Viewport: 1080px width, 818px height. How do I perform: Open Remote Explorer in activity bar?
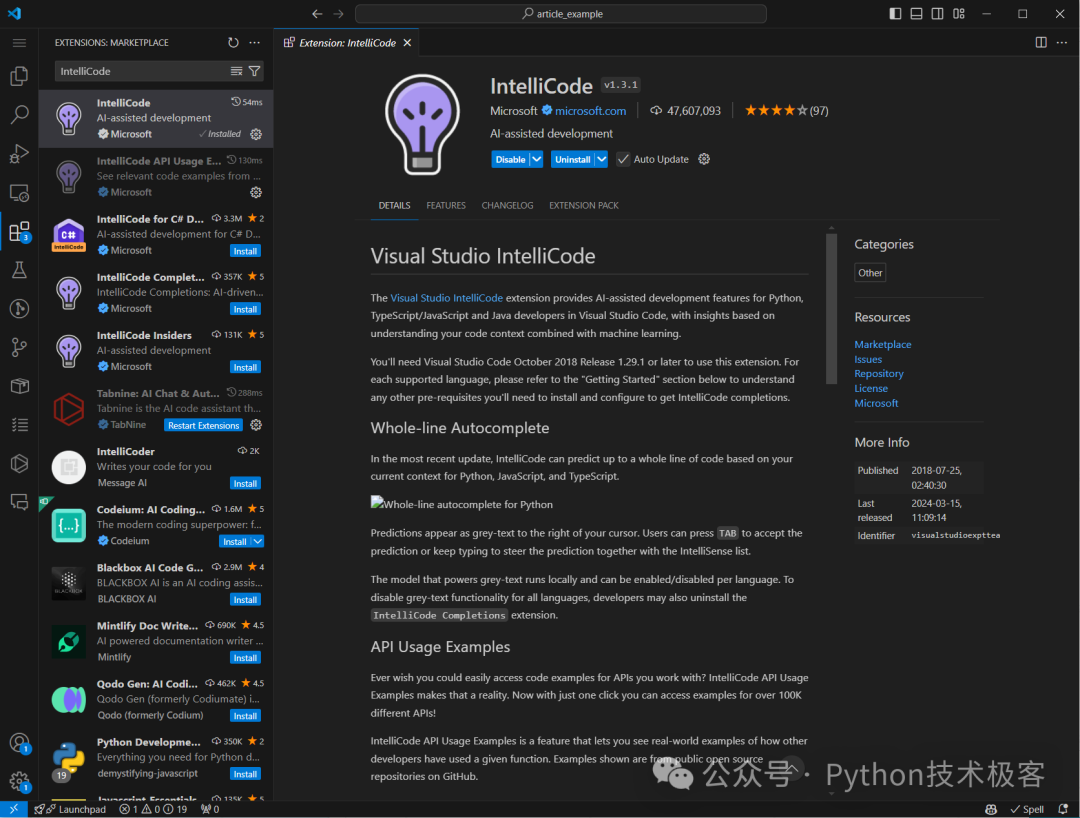[x=19, y=193]
